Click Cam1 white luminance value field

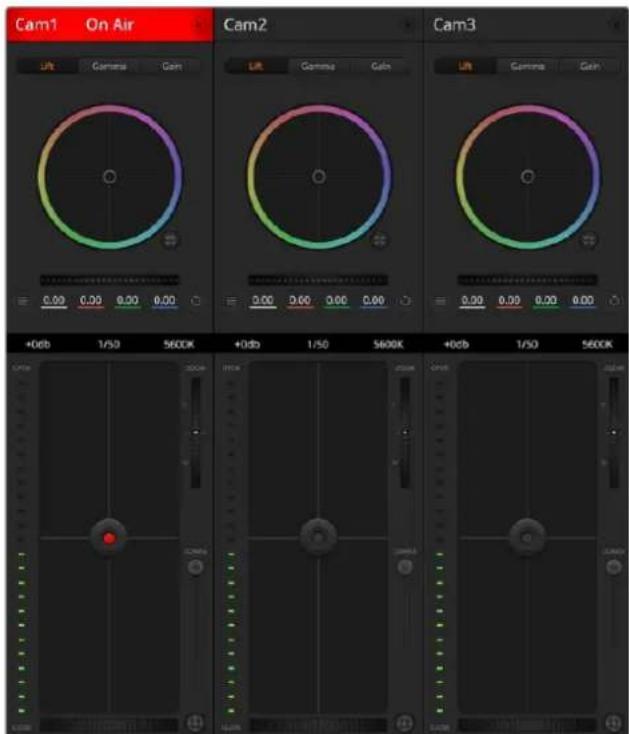pyautogui.click(x=54, y=301)
